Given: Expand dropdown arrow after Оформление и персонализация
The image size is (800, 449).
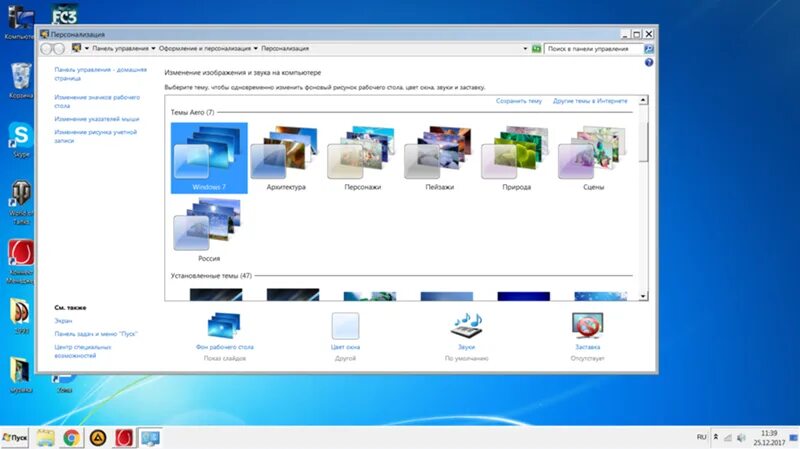Looking at the screenshot, I should [x=256, y=48].
